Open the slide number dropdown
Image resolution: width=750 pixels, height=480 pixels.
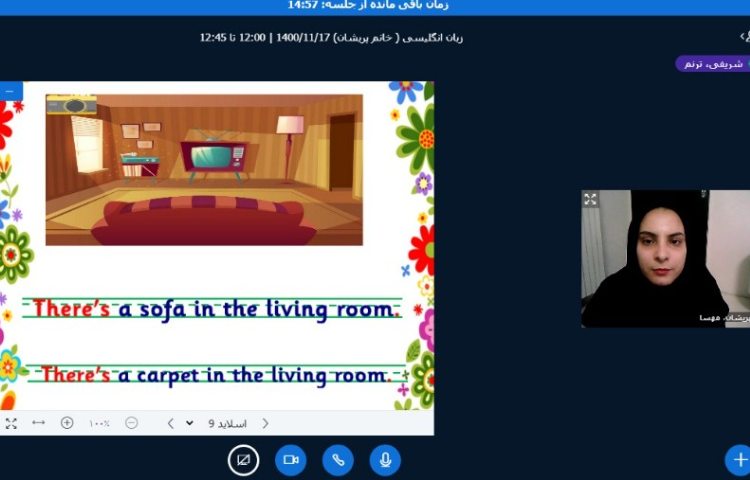(x=190, y=423)
